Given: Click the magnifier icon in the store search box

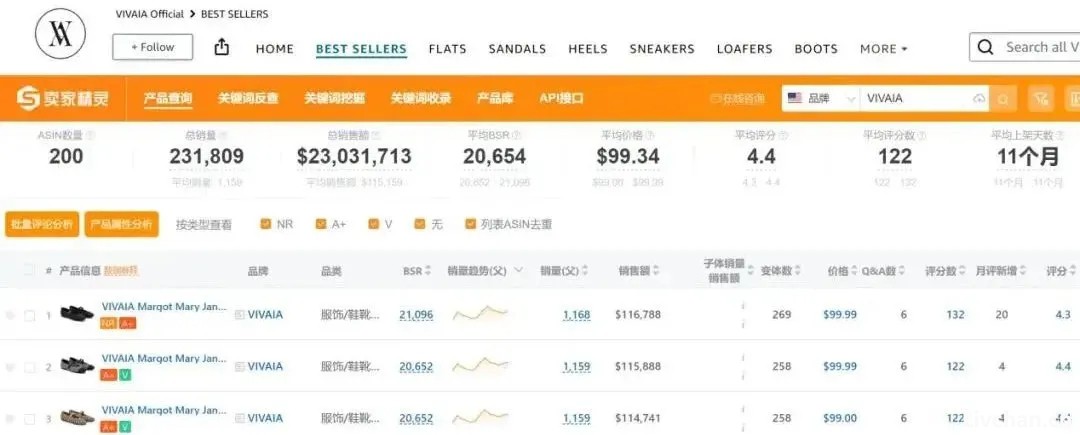Looking at the screenshot, I should coord(986,47).
